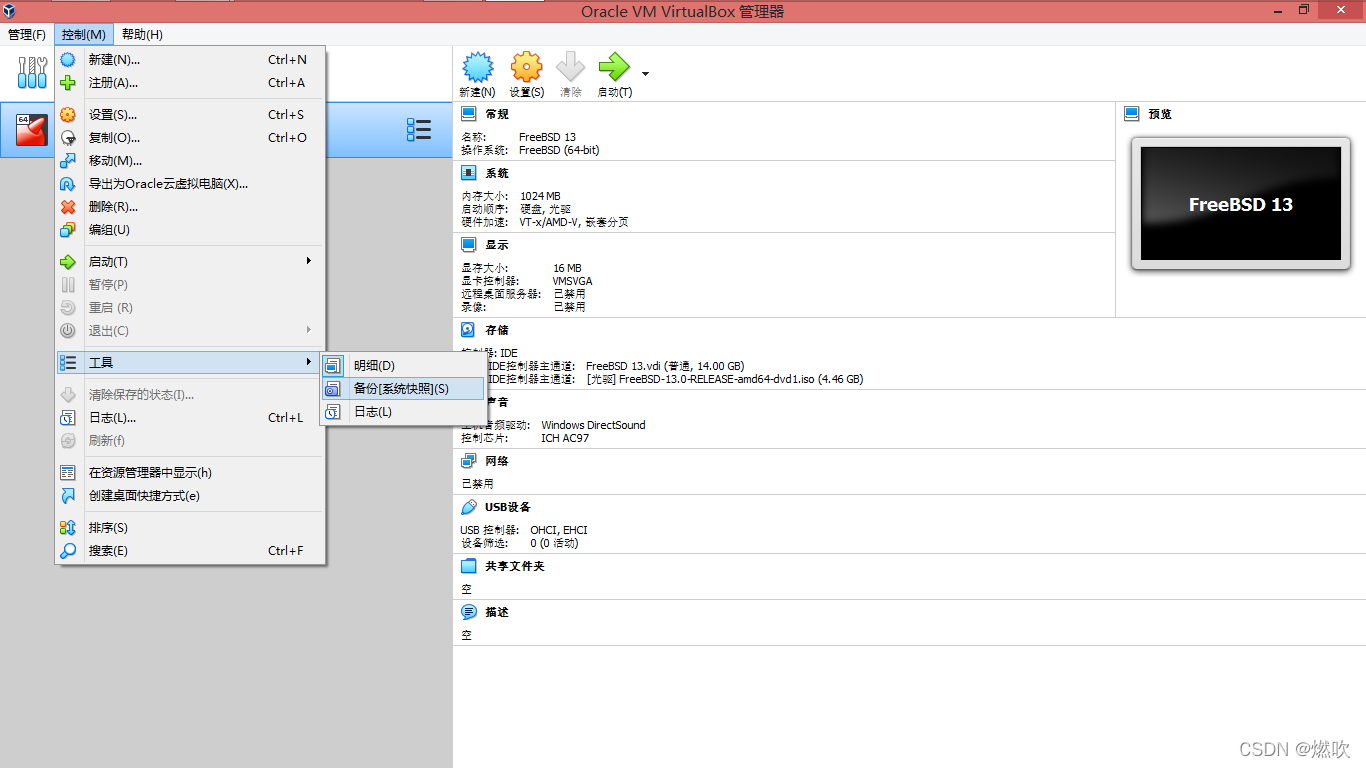Open the 管理(F) menu

27,34
